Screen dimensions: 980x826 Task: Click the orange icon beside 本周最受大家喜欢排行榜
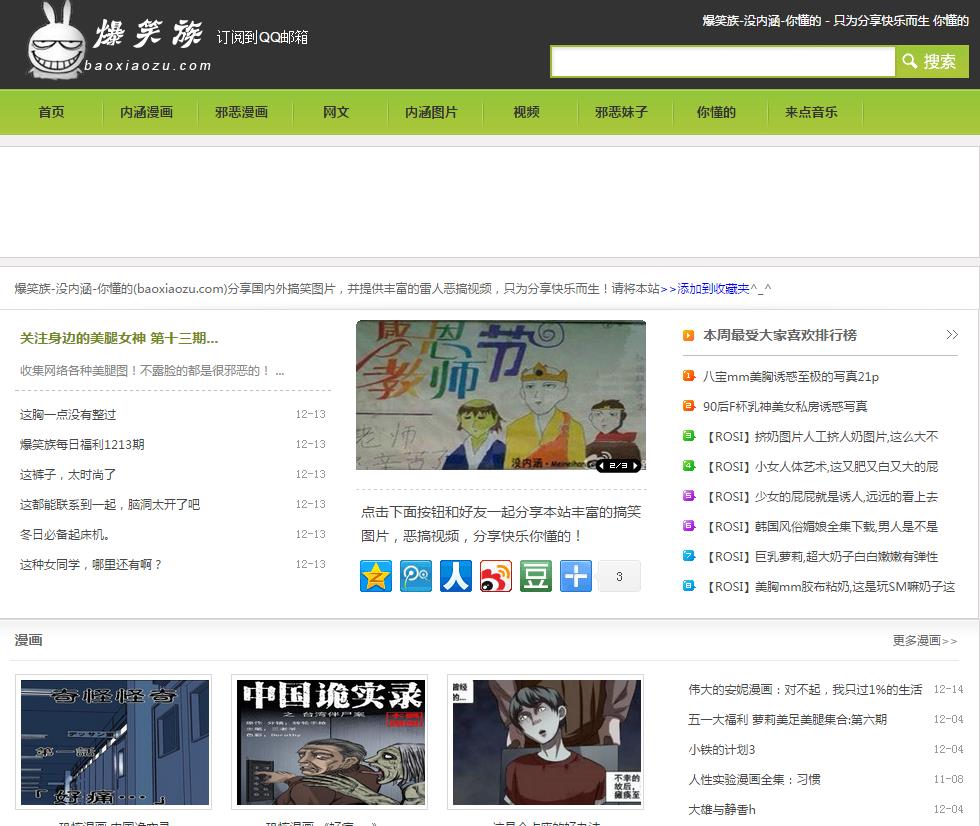pyautogui.click(x=688, y=336)
